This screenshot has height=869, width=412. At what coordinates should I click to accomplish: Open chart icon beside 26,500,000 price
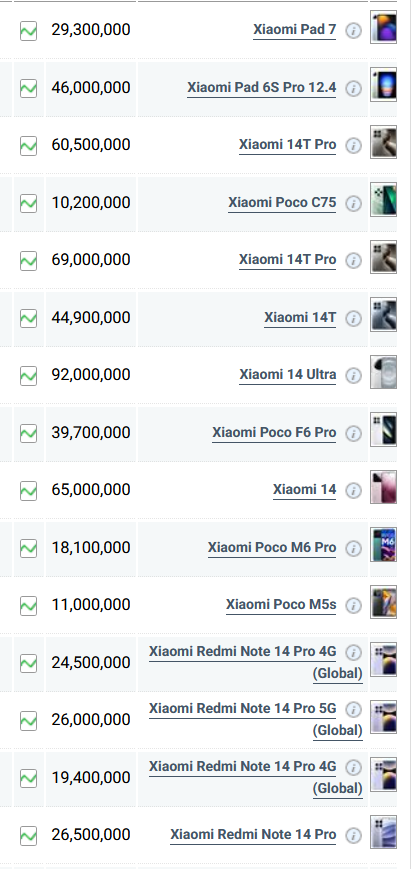click(x=28, y=835)
